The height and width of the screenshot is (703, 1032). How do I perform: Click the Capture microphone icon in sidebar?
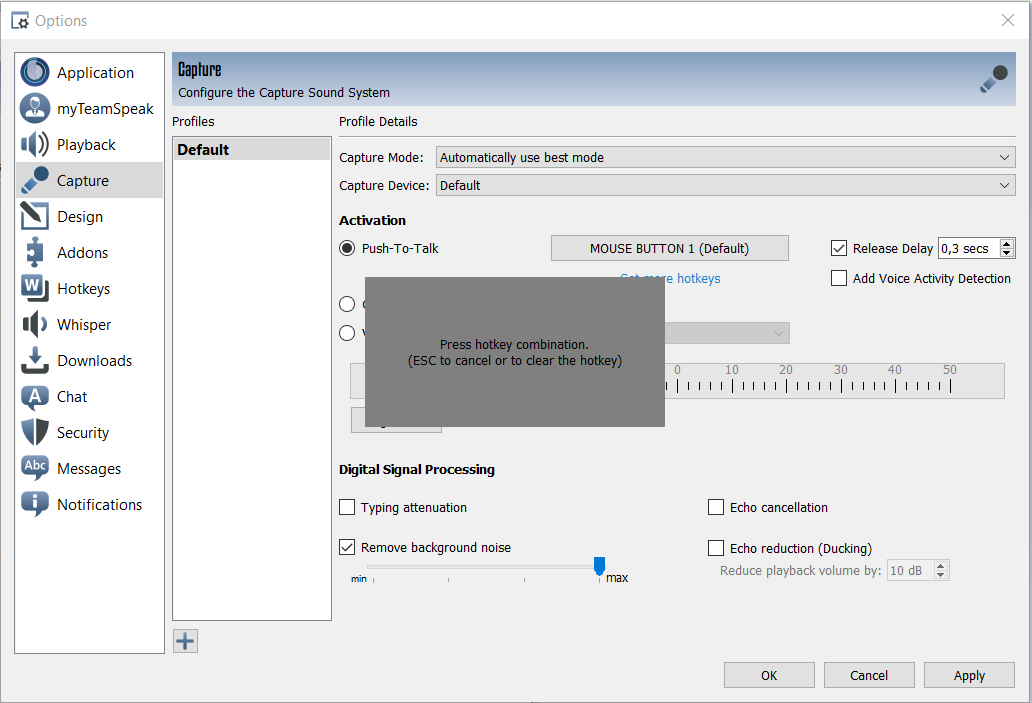pos(35,180)
